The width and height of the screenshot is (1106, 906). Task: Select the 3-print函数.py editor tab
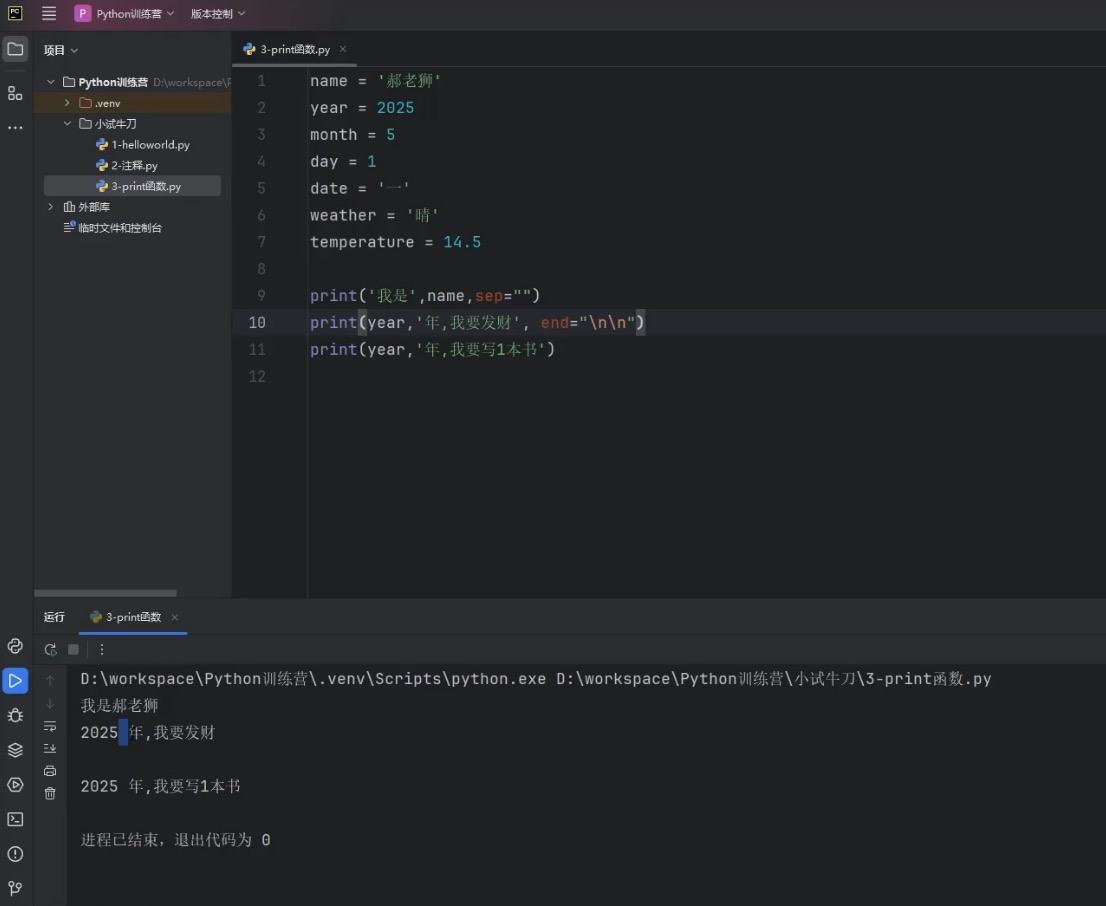coord(288,49)
